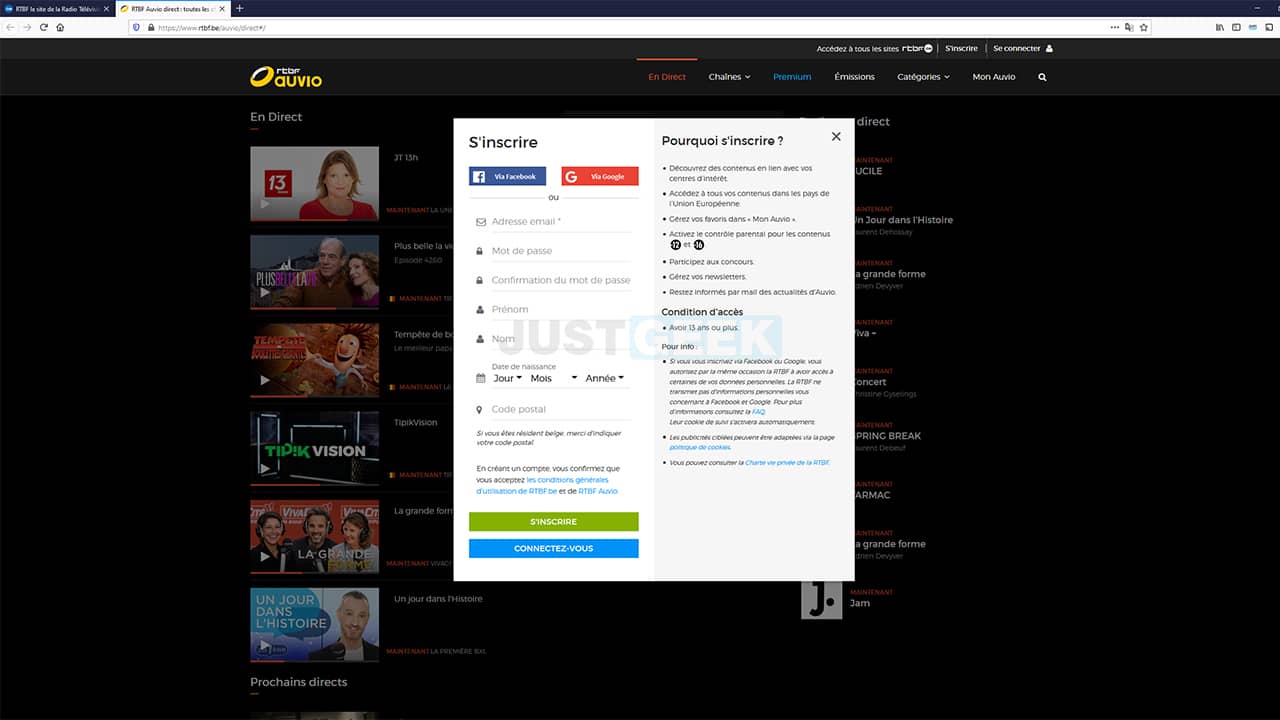The height and width of the screenshot is (720, 1280).
Task: Open the Année birth date dropdown
Action: click(x=605, y=378)
